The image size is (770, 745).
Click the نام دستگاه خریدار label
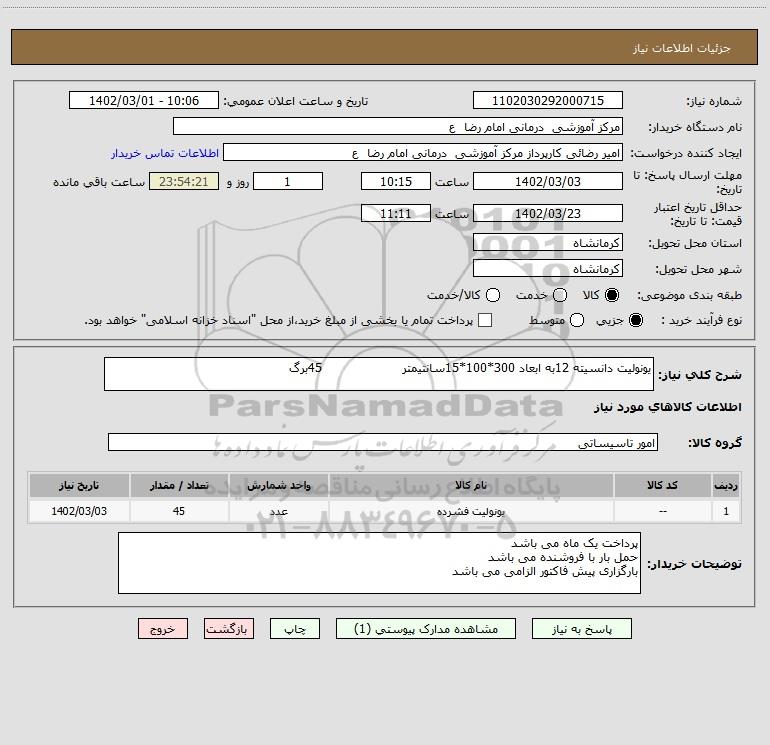pyautogui.click(x=695, y=127)
